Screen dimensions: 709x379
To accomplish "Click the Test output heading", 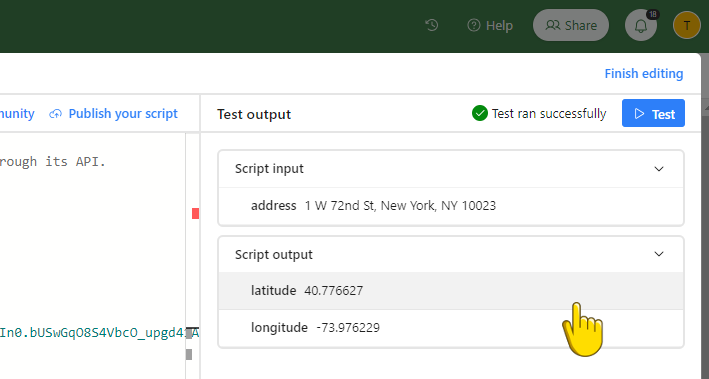I will coord(254,114).
